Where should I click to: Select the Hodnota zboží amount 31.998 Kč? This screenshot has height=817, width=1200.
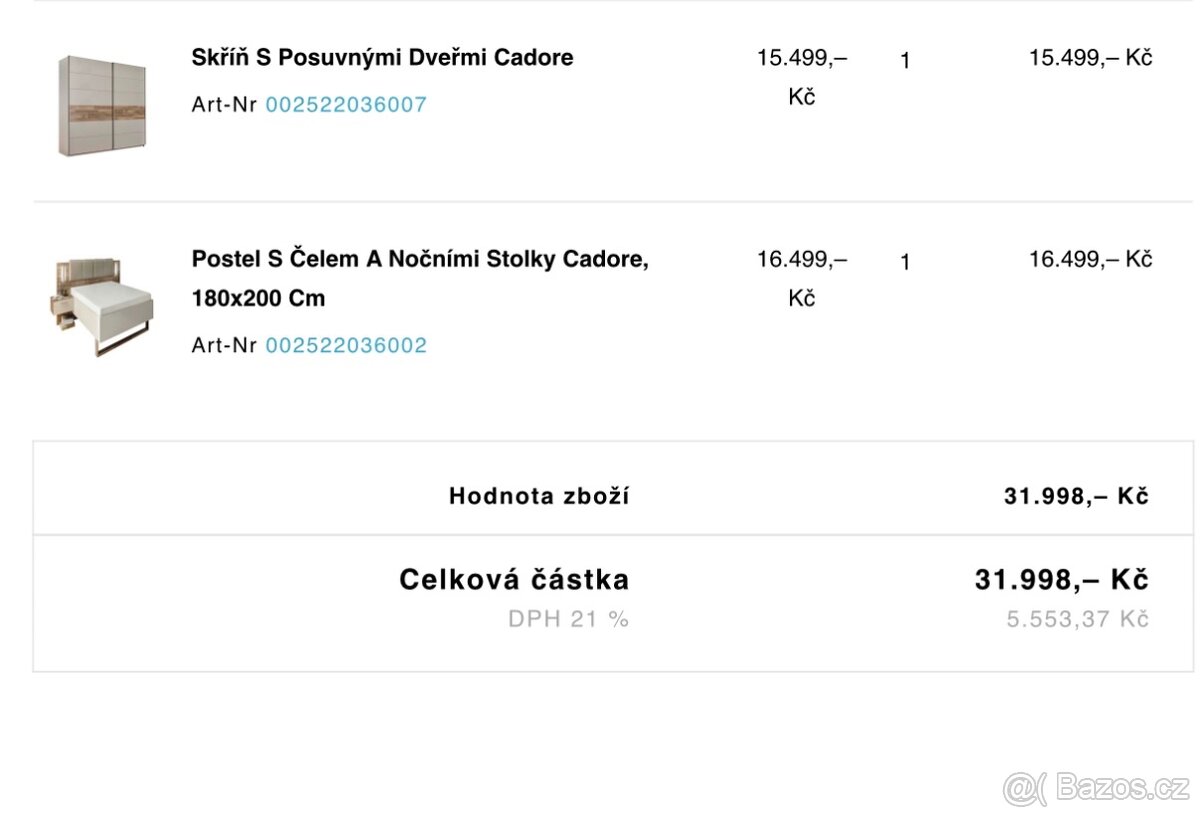pyautogui.click(x=1076, y=496)
